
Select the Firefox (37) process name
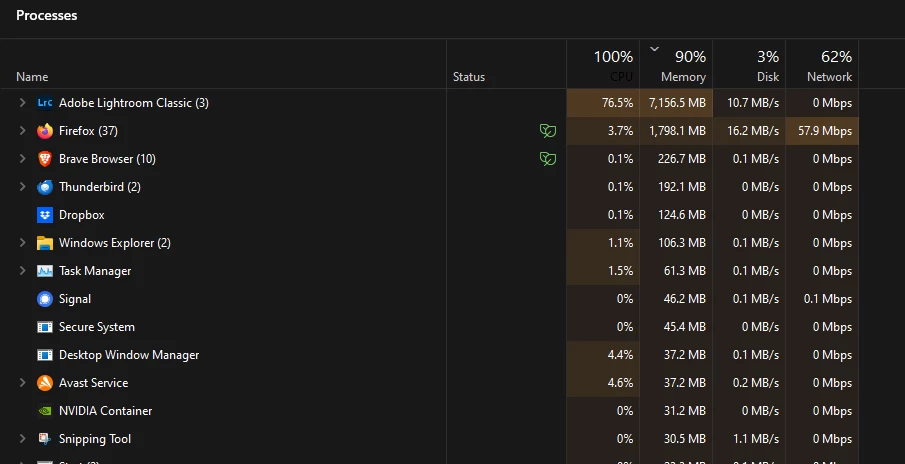(88, 131)
